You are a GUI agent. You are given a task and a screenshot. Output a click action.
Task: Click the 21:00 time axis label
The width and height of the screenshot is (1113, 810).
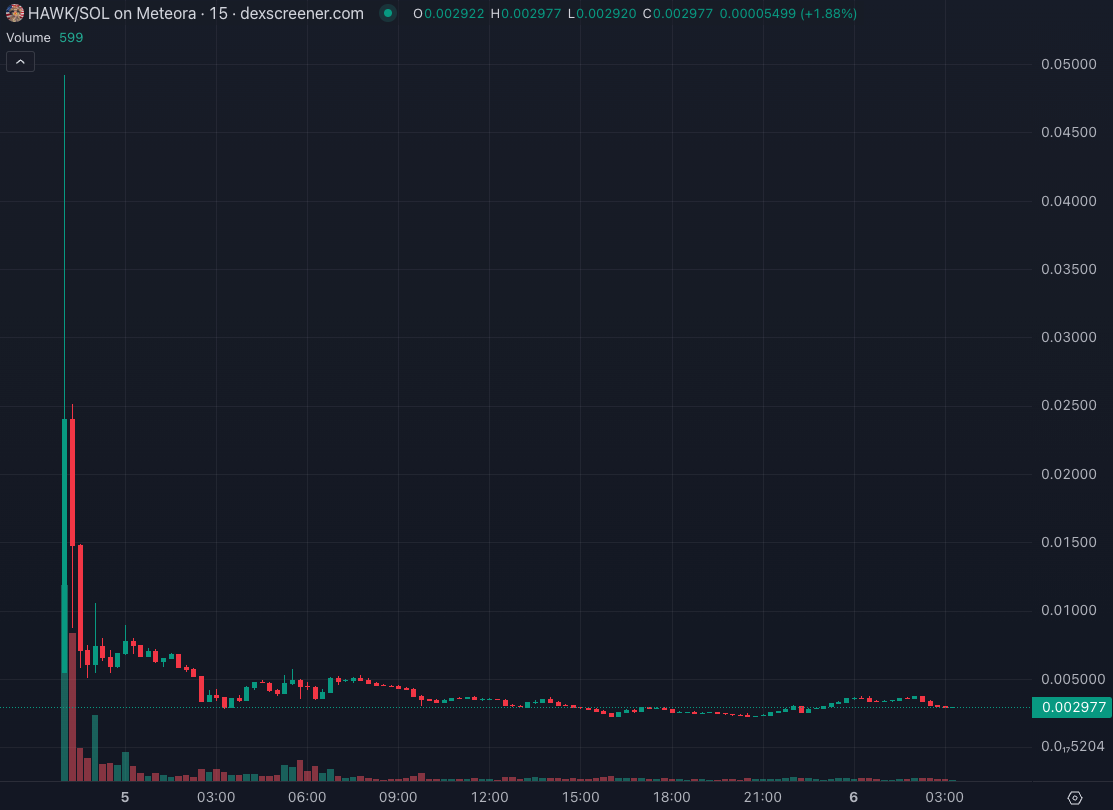(762, 797)
